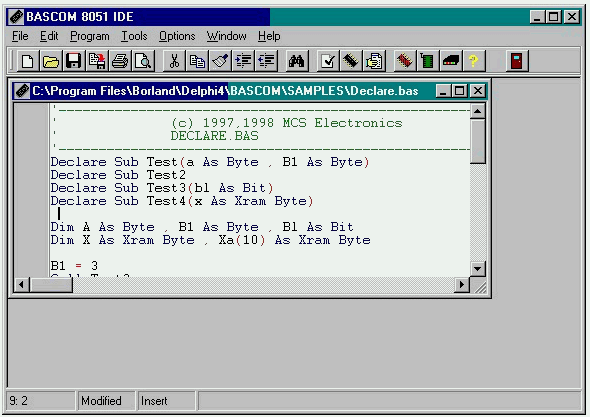
Task: Save the file with floppy disk icon
Action: tap(74, 61)
